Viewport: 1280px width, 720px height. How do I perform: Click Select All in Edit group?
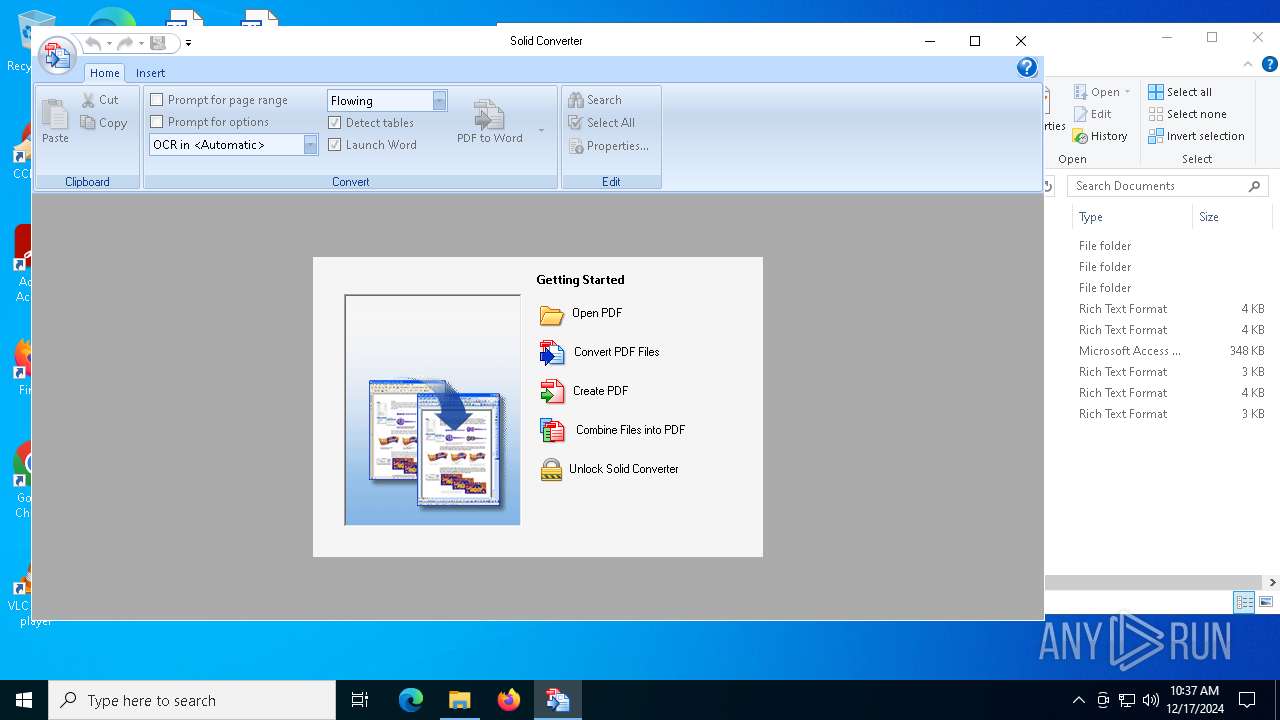click(601, 123)
